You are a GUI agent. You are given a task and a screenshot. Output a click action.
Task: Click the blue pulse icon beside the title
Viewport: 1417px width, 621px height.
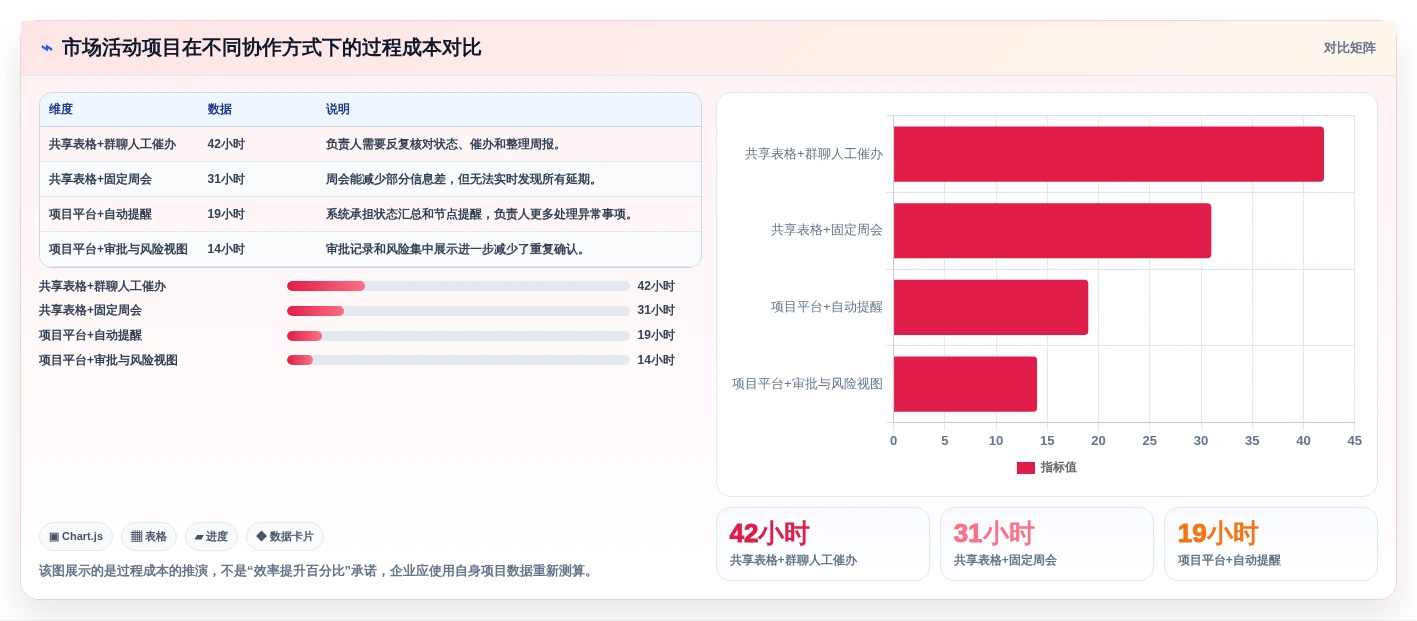click(47, 48)
